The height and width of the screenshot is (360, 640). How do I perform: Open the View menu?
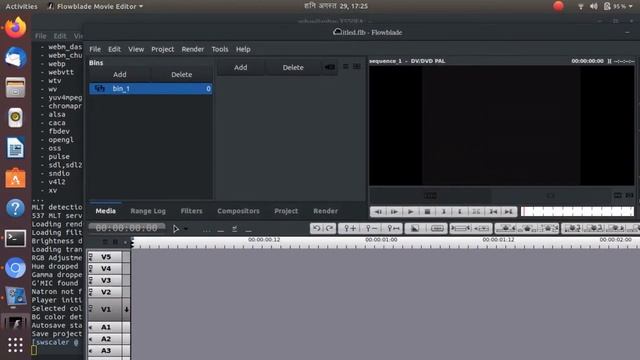(x=136, y=49)
